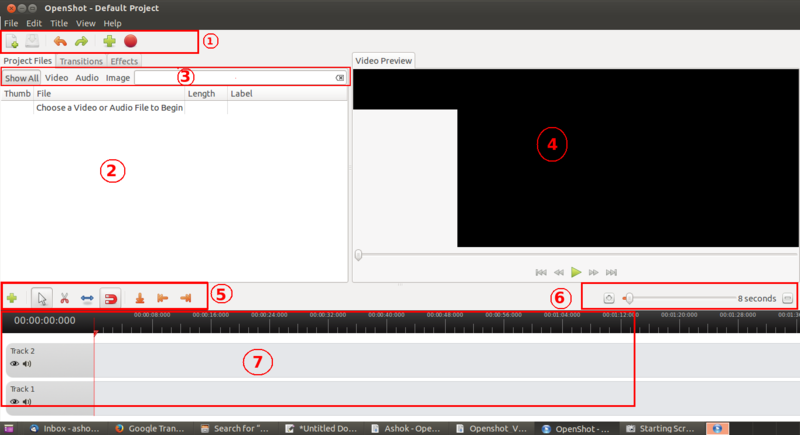The height and width of the screenshot is (435, 800).
Task: Play the video preview
Action: [x=576, y=272]
